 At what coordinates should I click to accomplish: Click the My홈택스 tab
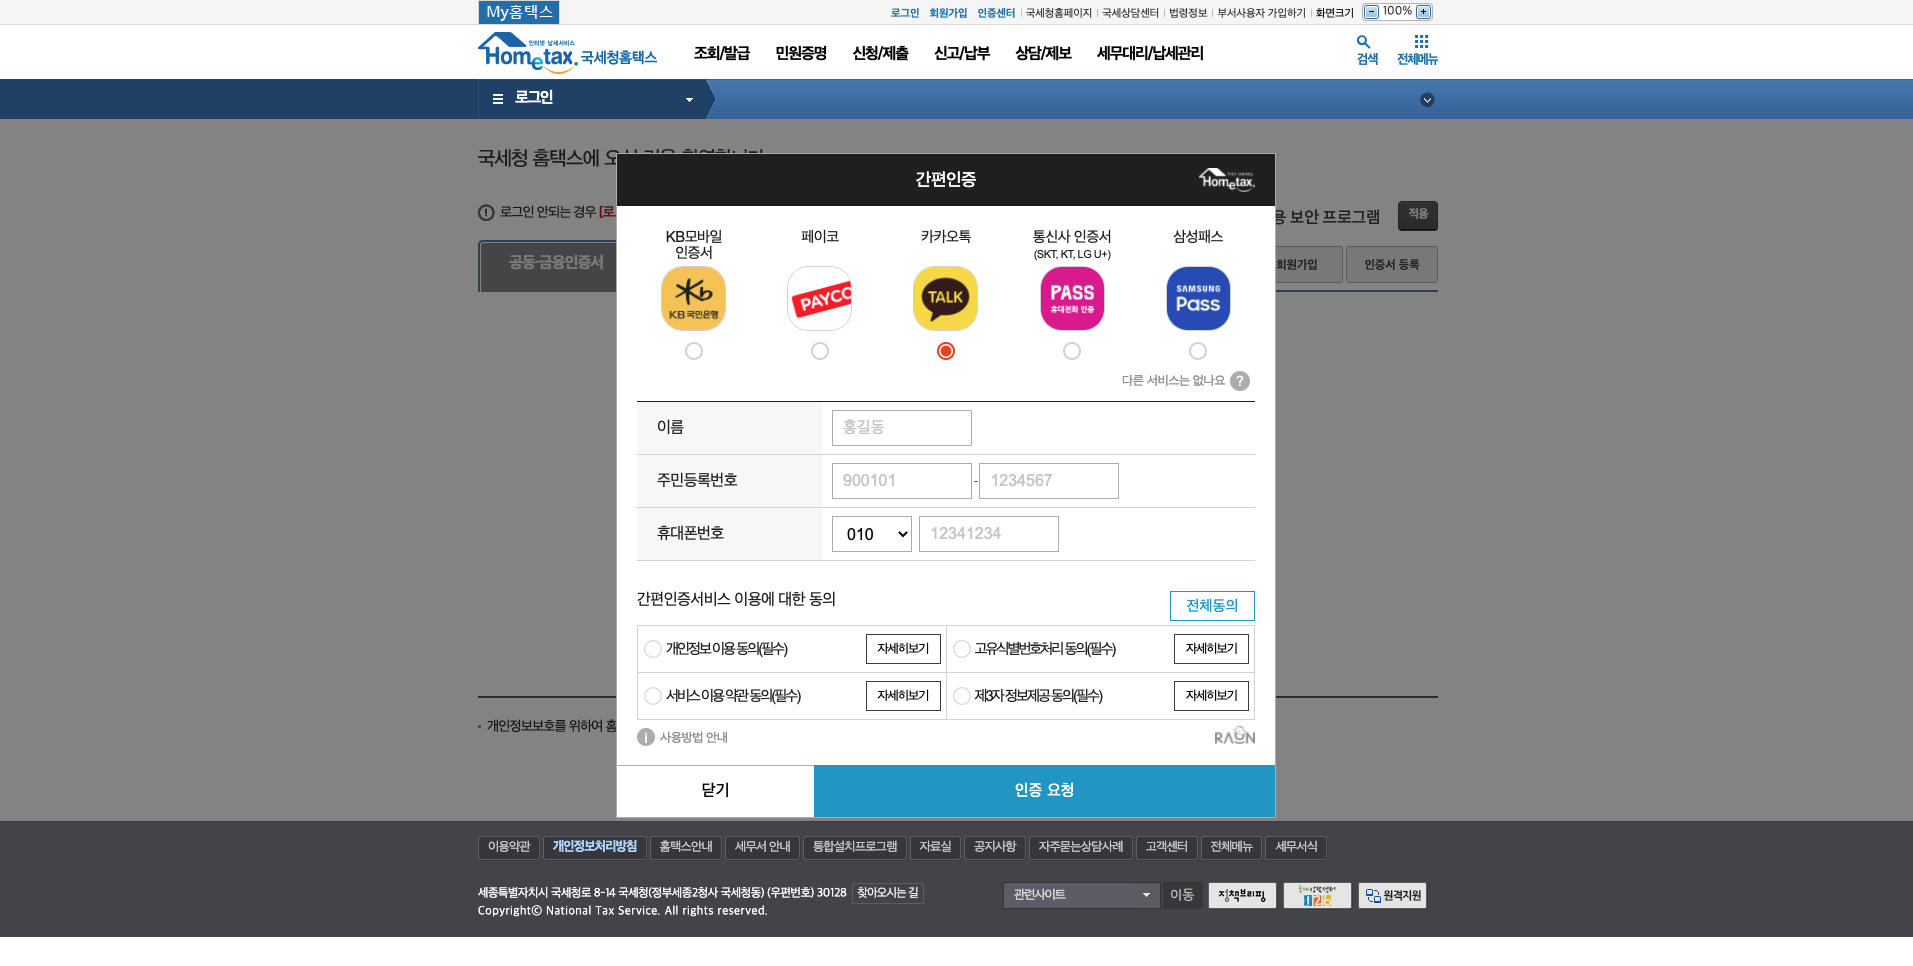click(519, 12)
